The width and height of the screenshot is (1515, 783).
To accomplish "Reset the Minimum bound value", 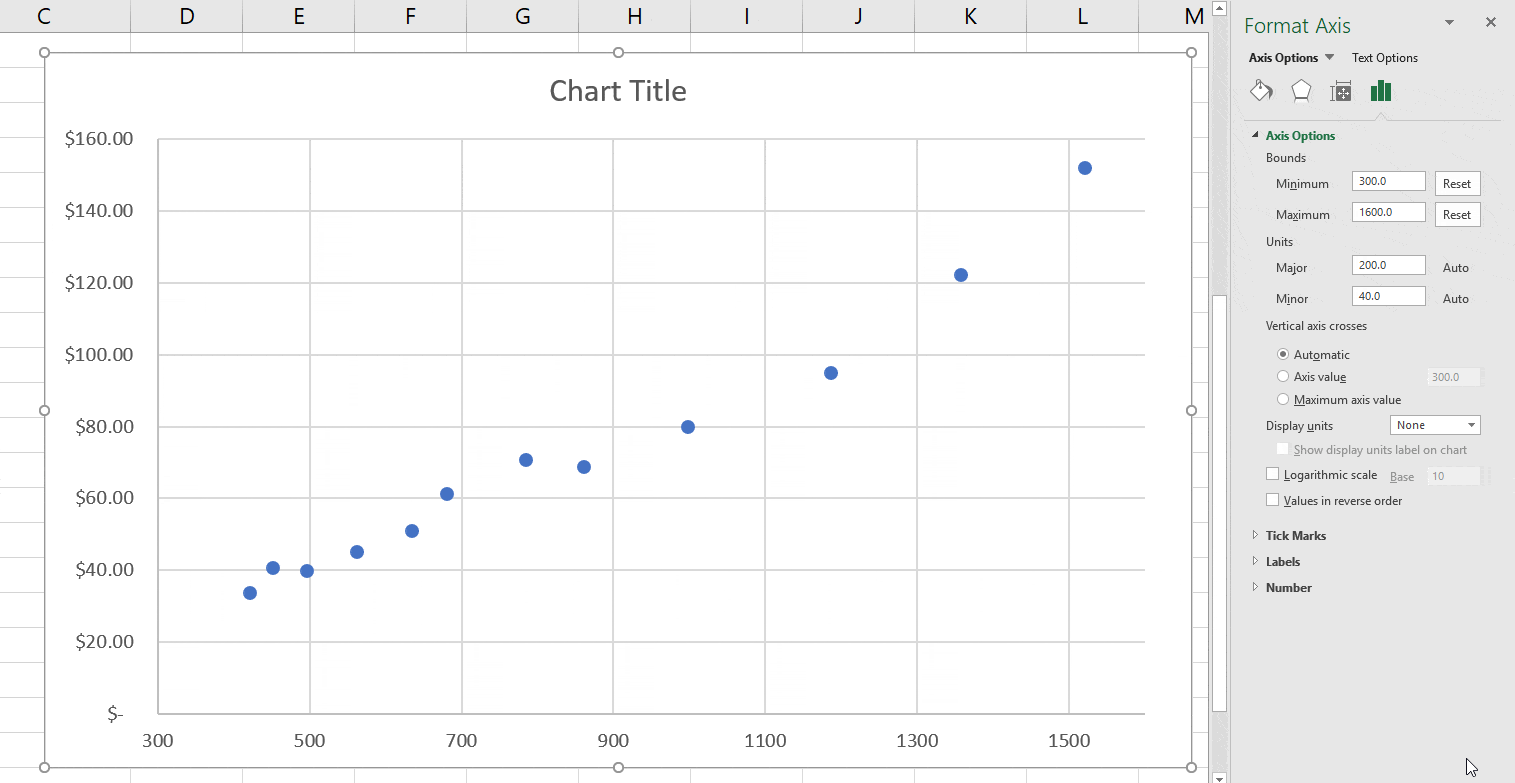I will point(1457,183).
